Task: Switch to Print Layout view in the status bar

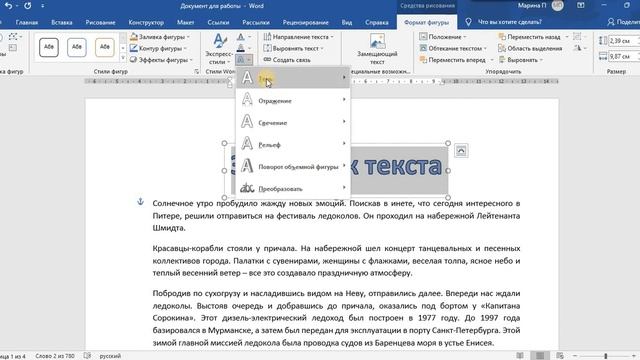Action: tap(540, 356)
